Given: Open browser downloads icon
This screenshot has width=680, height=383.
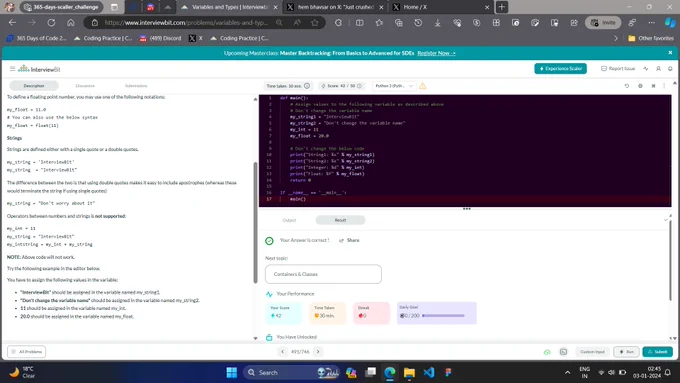Looking at the screenshot, I should (x=438, y=23).
